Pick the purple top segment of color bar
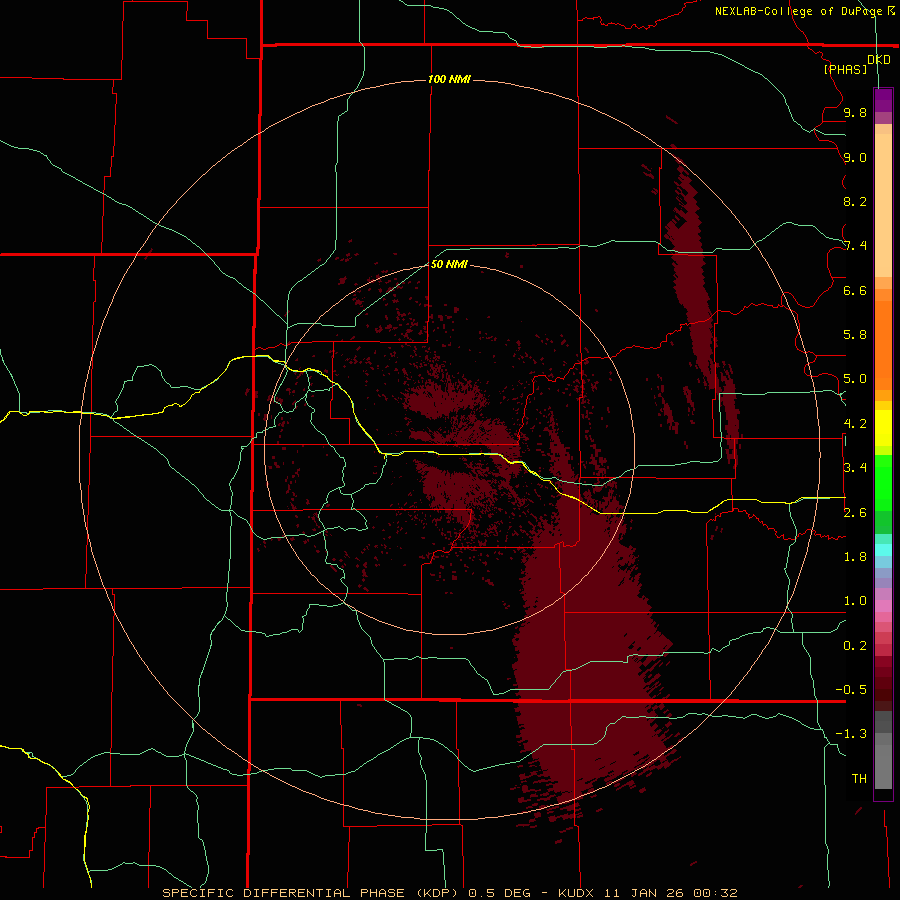This screenshot has width=900, height=900. pyautogui.click(x=883, y=100)
